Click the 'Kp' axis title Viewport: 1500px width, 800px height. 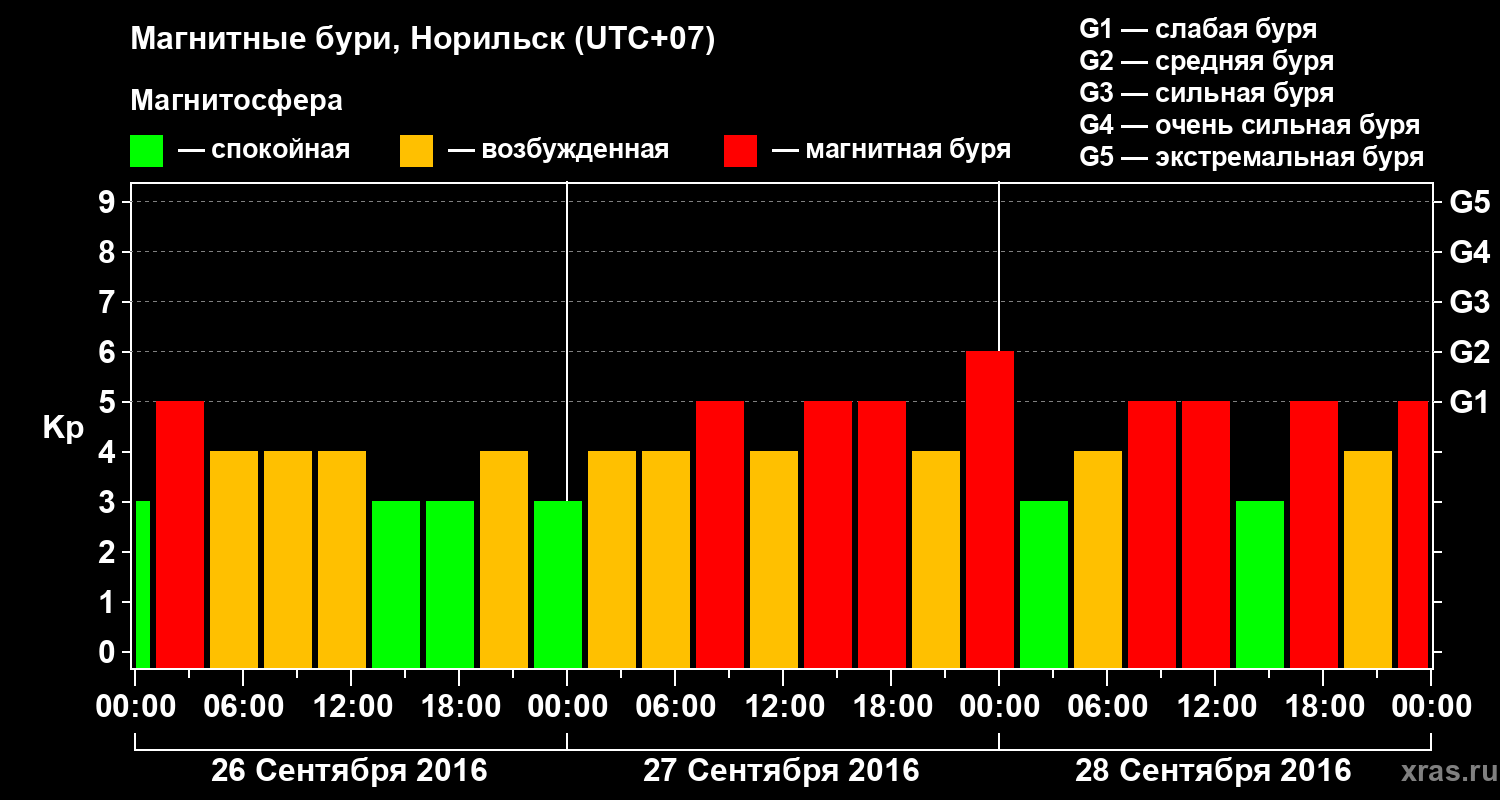pos(63,429)
